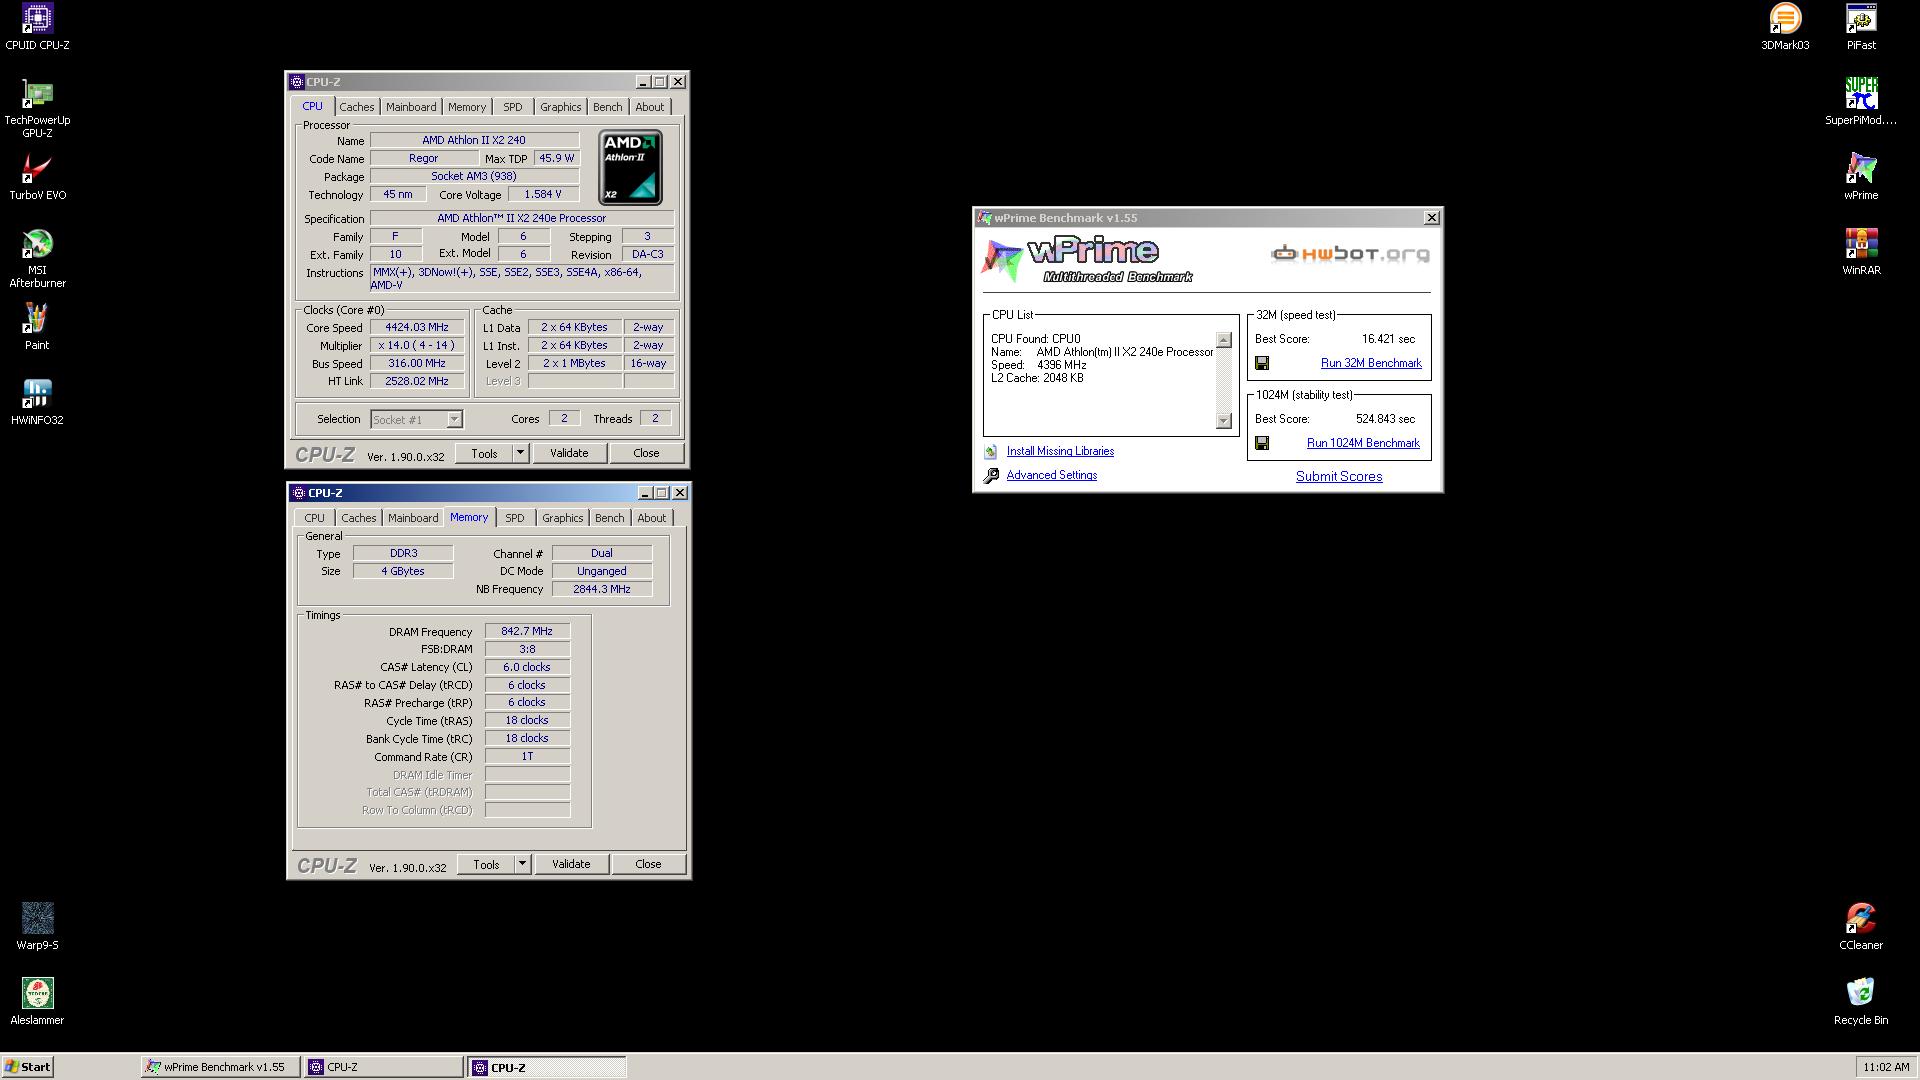This screenshot has height=1080, width=1920.
Task: Launch the 3DMark03 desktop shortcut
Action: (x=1785, y=27)
